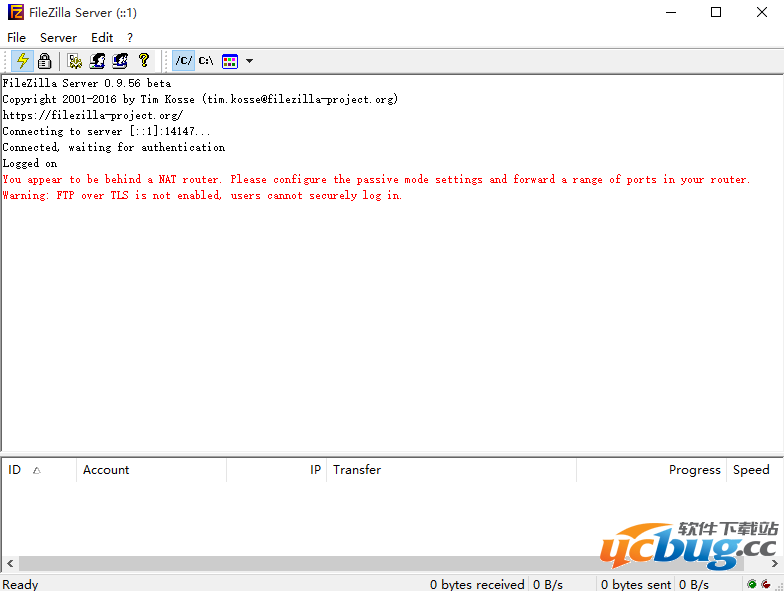Sort connections by IP column
The image size is (784, 591).
point(276,470)
